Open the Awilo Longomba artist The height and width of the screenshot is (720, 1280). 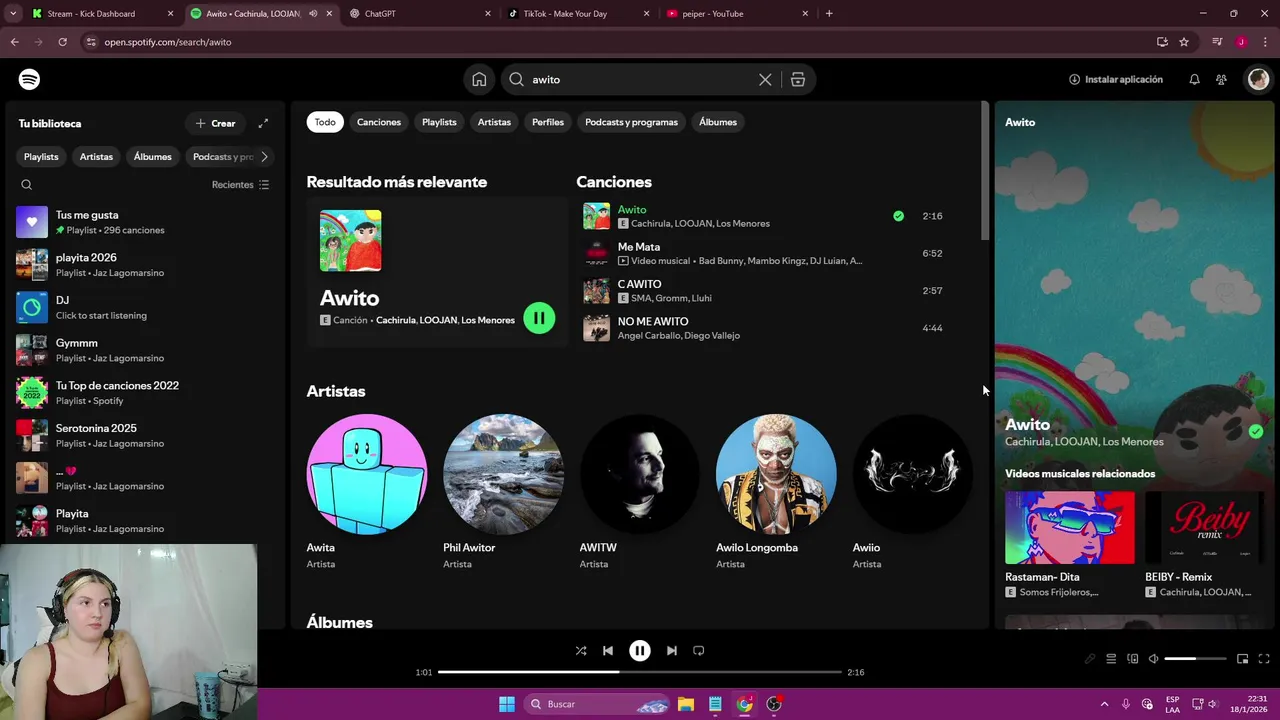tap(776, 474)
